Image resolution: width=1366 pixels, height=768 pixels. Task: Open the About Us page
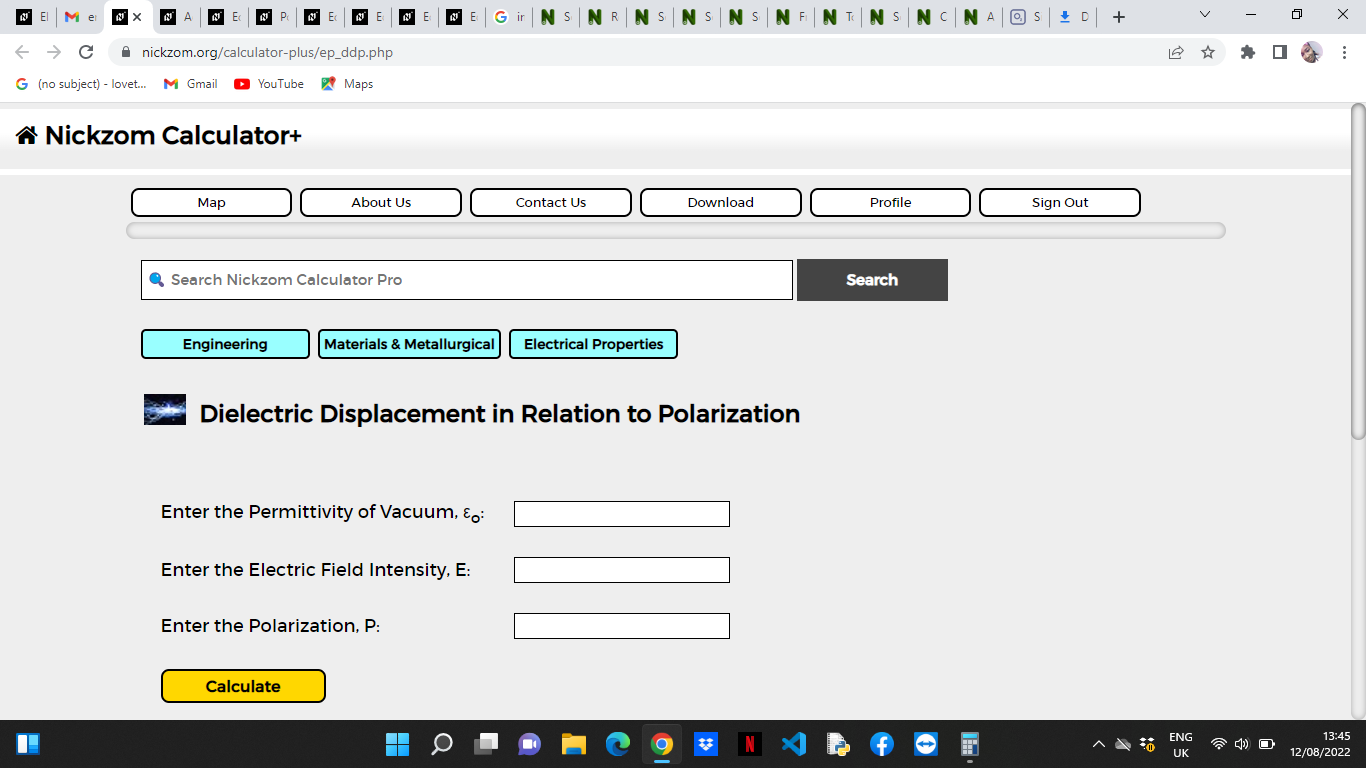pos(381,202)
